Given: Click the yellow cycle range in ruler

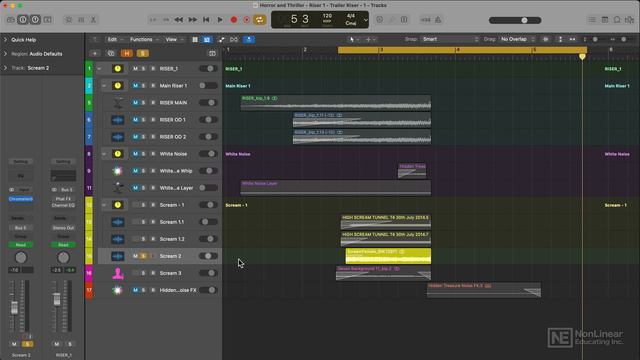Looking at the screenshot, I should point(462,50).
